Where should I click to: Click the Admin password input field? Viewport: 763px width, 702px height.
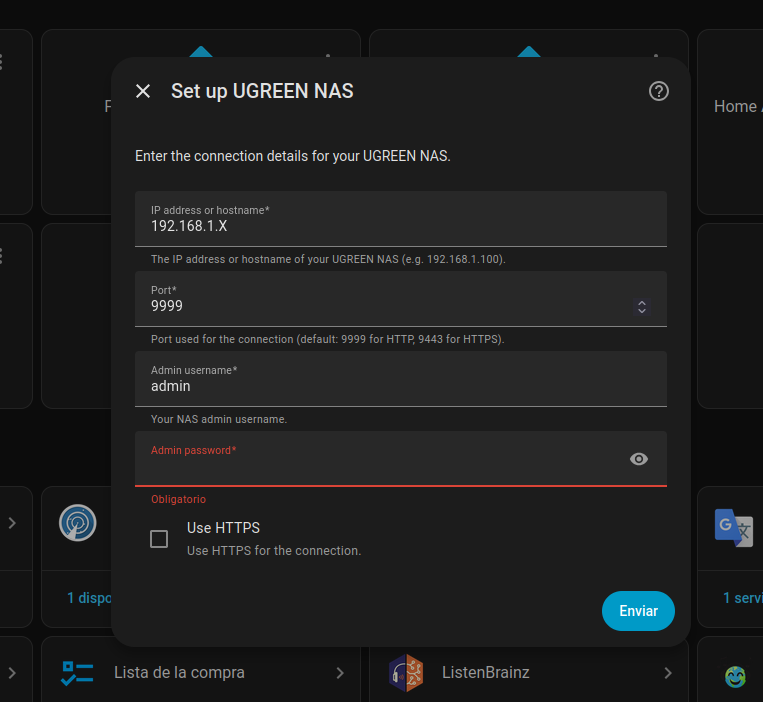(385, 465)
